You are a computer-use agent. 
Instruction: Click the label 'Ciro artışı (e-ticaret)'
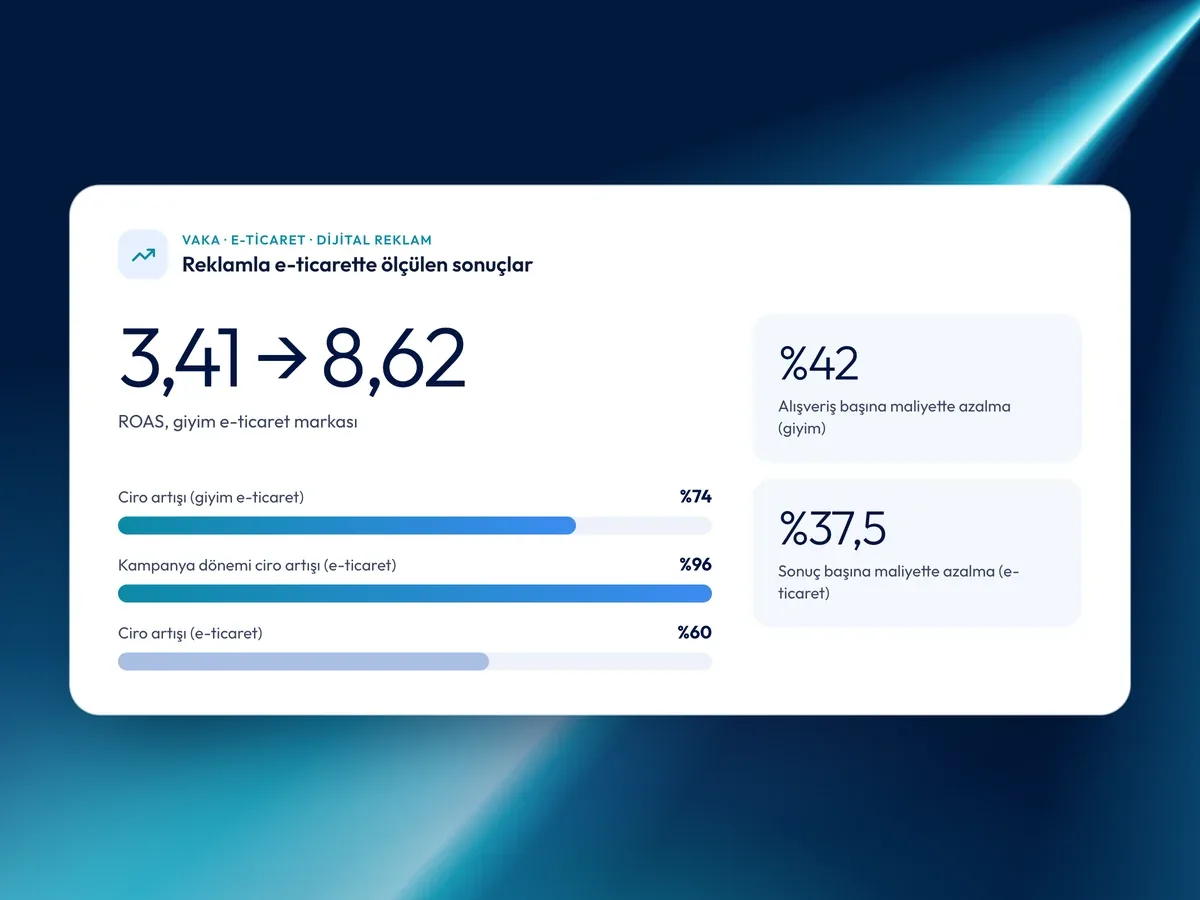pyautogui.click(x=190, y=633)
